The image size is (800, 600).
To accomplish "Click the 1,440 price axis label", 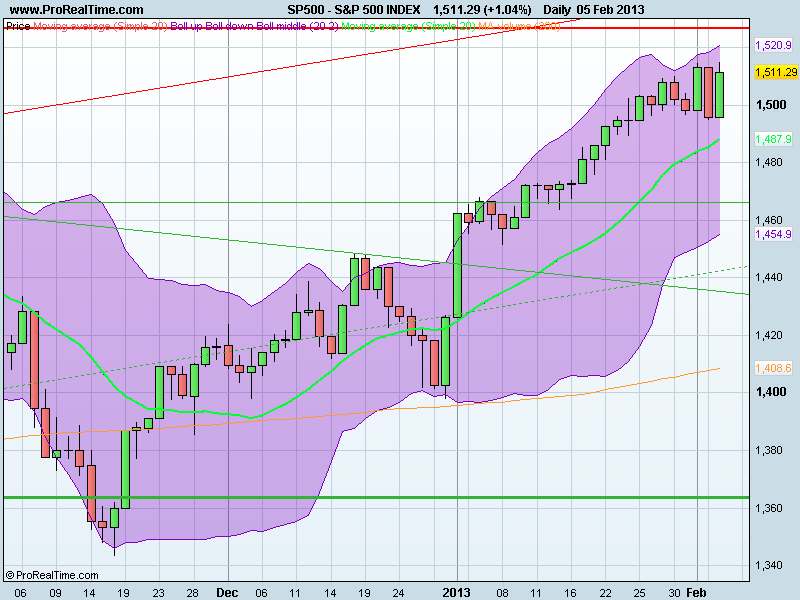I will tap(769, 278).
